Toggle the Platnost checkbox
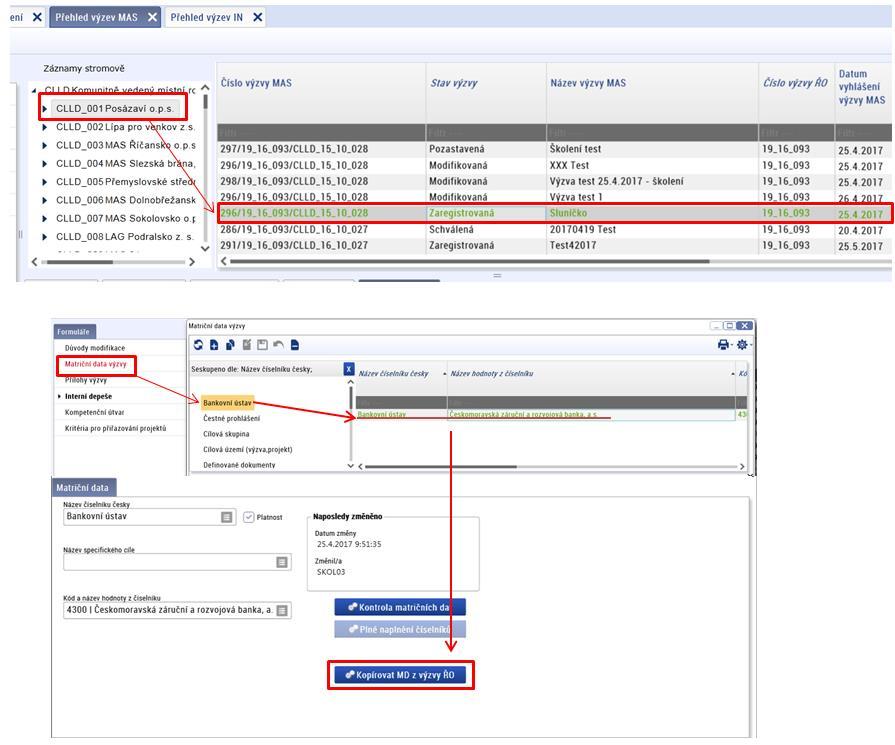This screenshot has width=895, height=745. [248, 517]
